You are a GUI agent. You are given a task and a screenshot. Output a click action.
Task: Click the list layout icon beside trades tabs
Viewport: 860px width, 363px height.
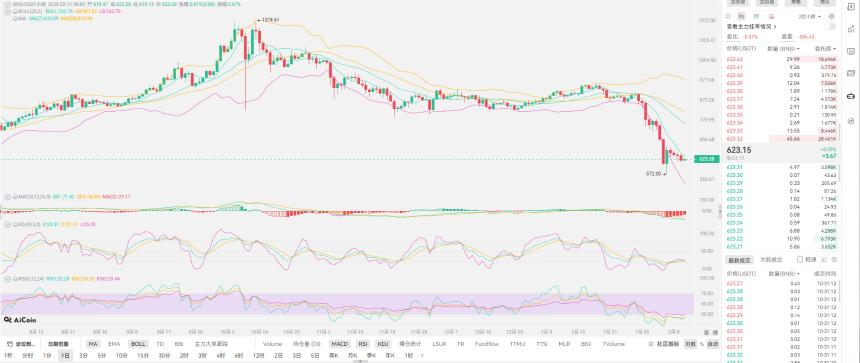point(824,259)
